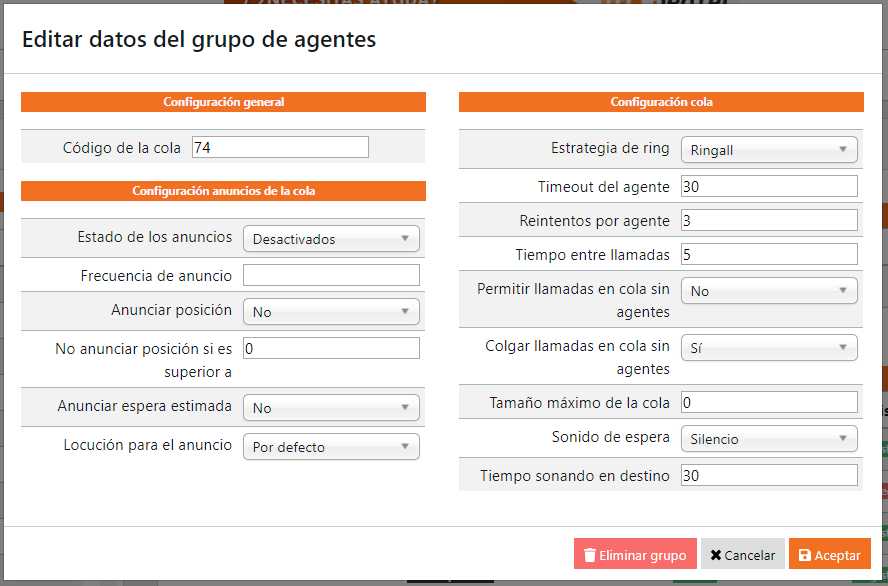This screenshot has width=888, height=586.
Task: Click the No anunciar posición si es superior field
Action: (331, 348)
